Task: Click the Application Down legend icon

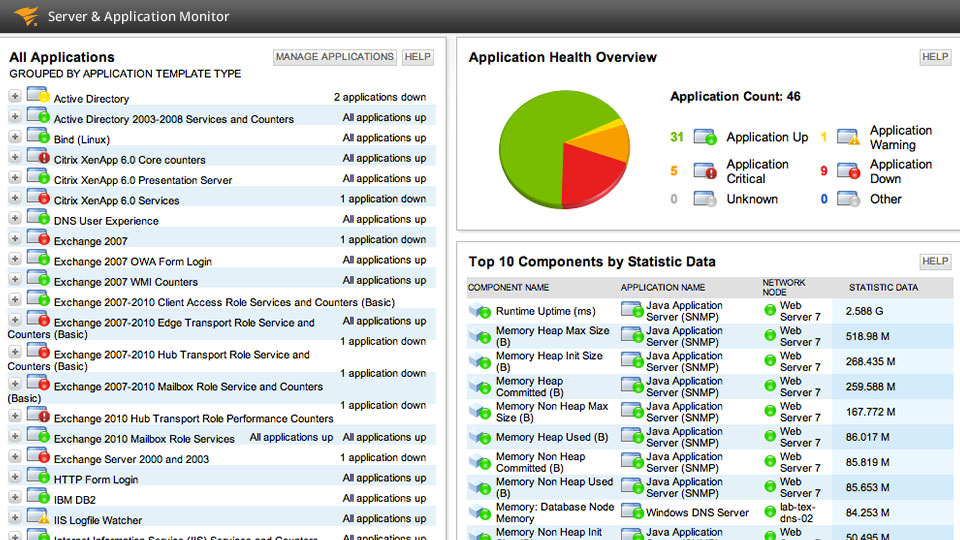Action: 848,170
